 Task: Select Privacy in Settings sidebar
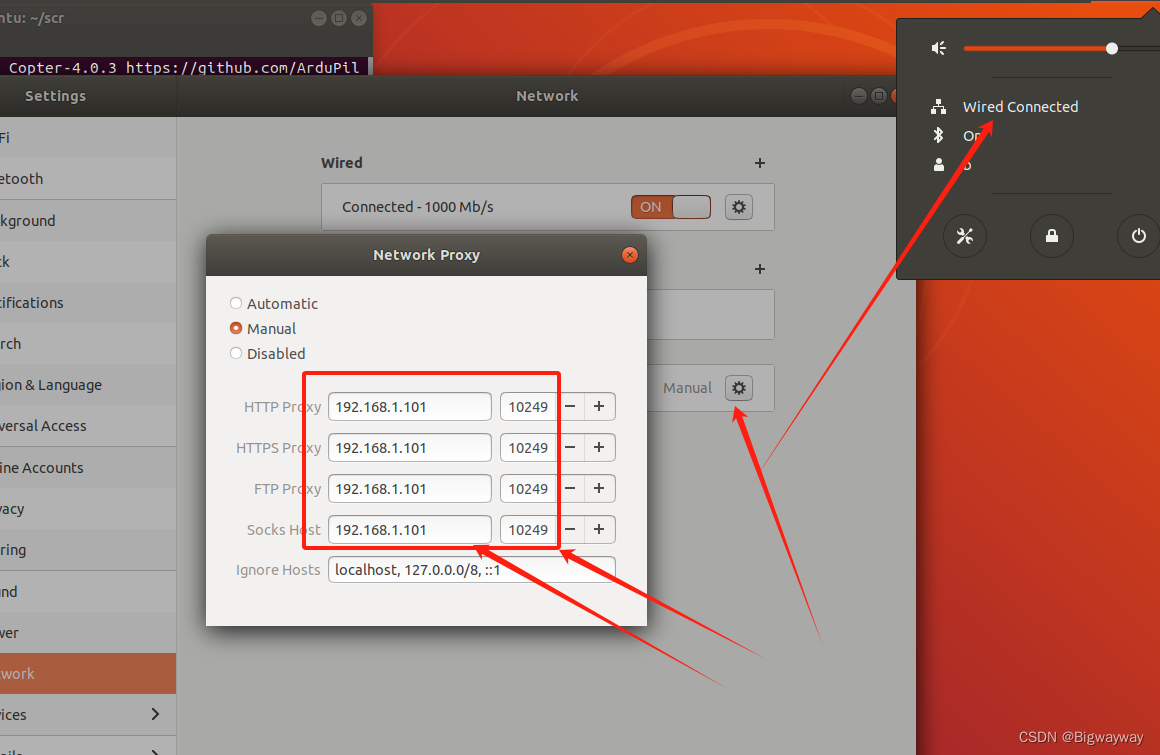click(x=87, y=509)
